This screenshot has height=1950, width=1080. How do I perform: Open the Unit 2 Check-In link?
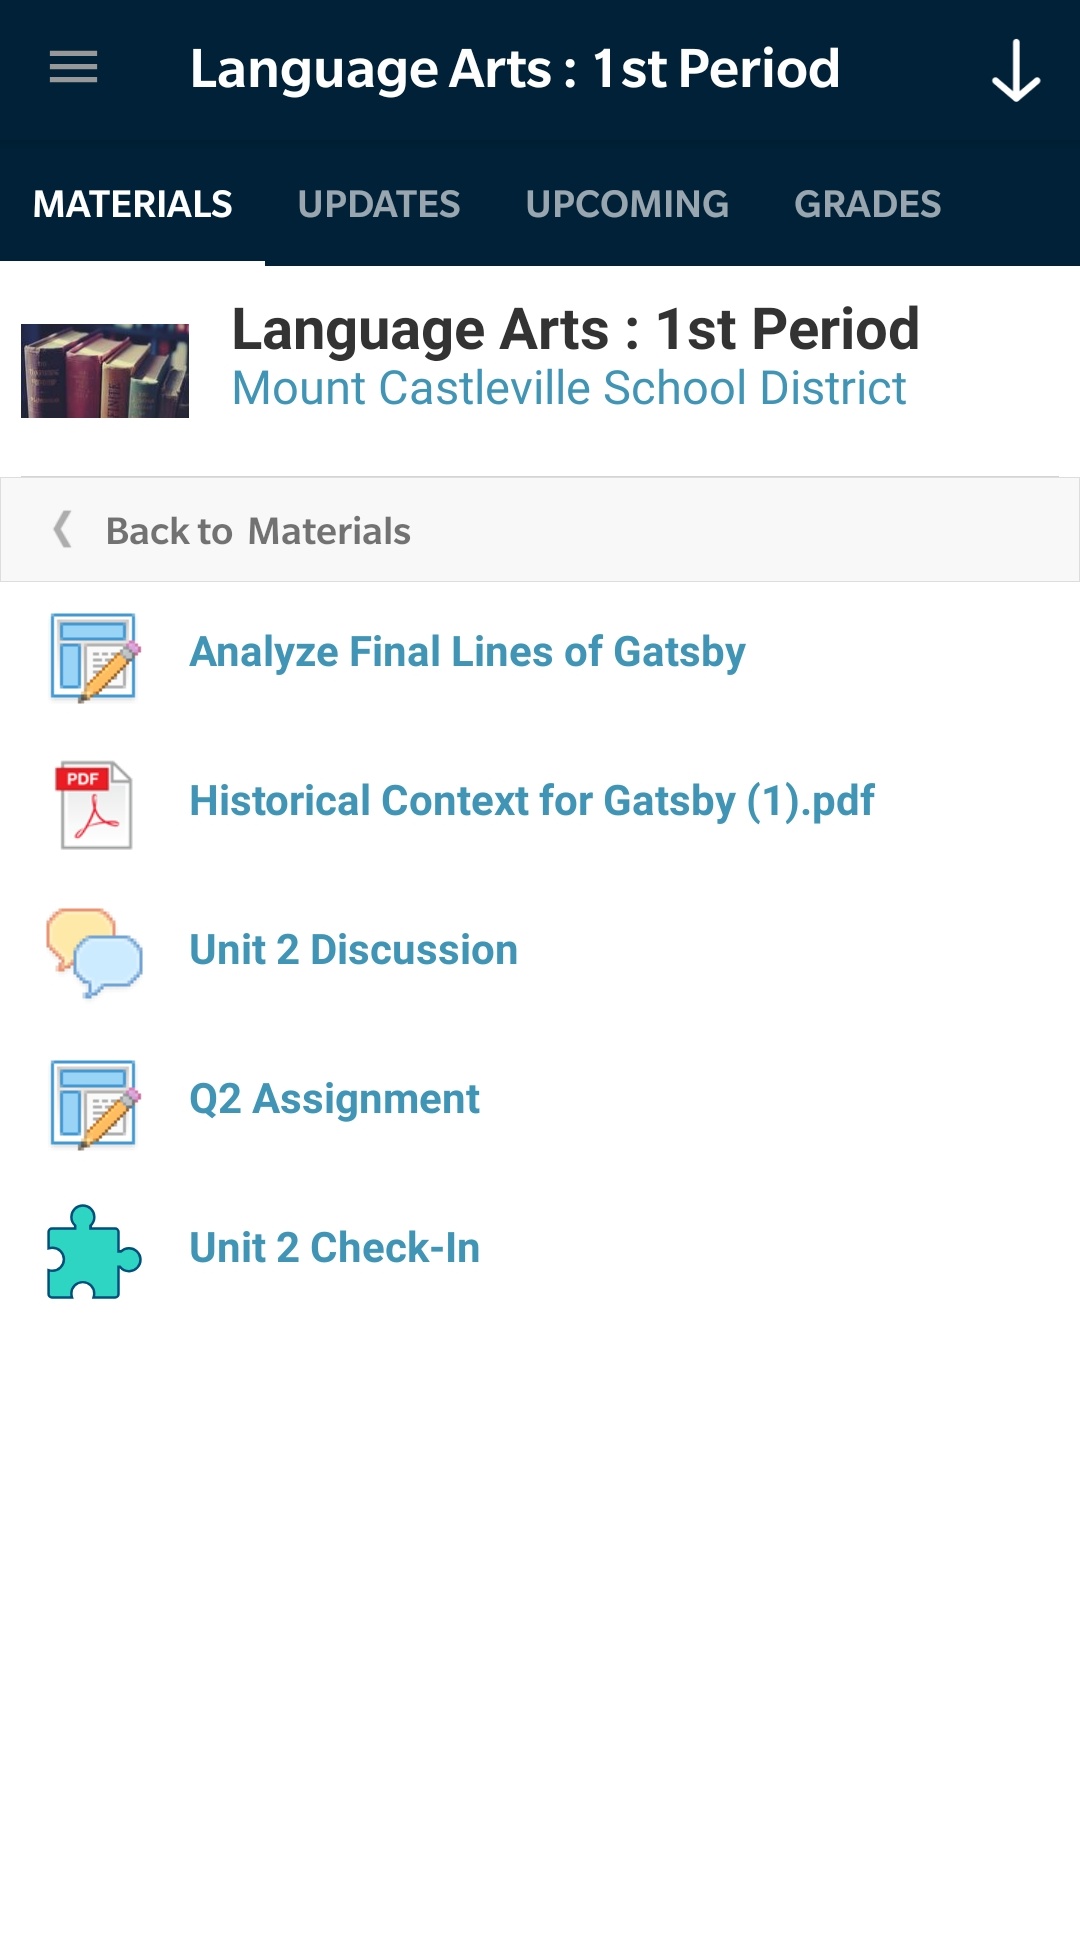[334, 1248]
